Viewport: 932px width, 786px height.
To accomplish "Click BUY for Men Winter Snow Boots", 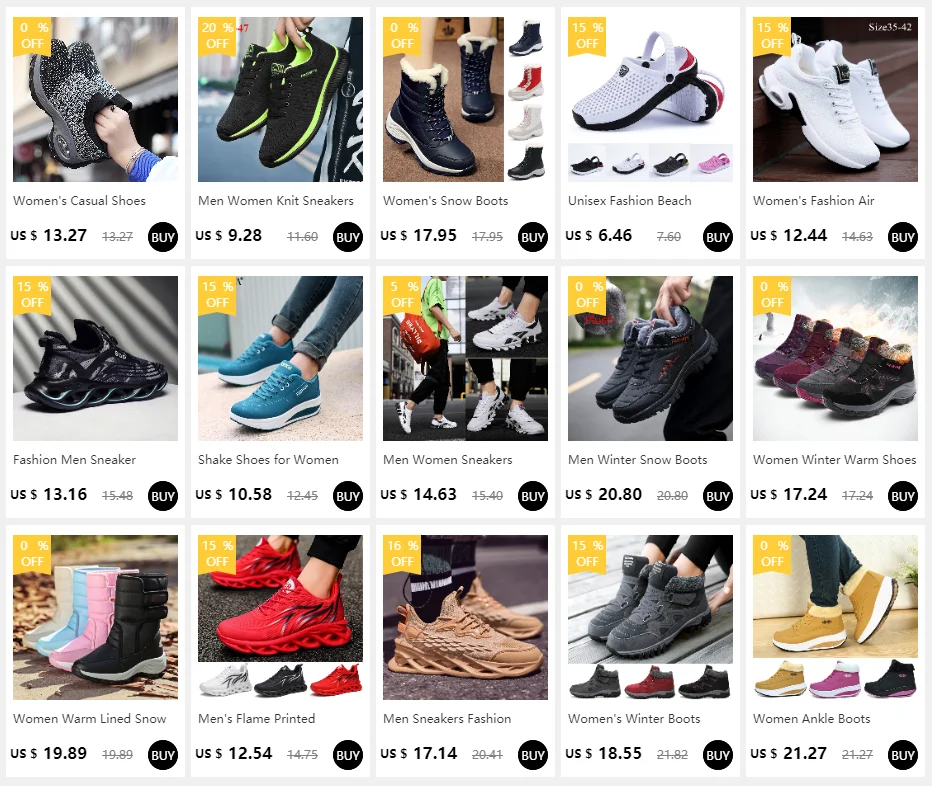I will [717, 496].
